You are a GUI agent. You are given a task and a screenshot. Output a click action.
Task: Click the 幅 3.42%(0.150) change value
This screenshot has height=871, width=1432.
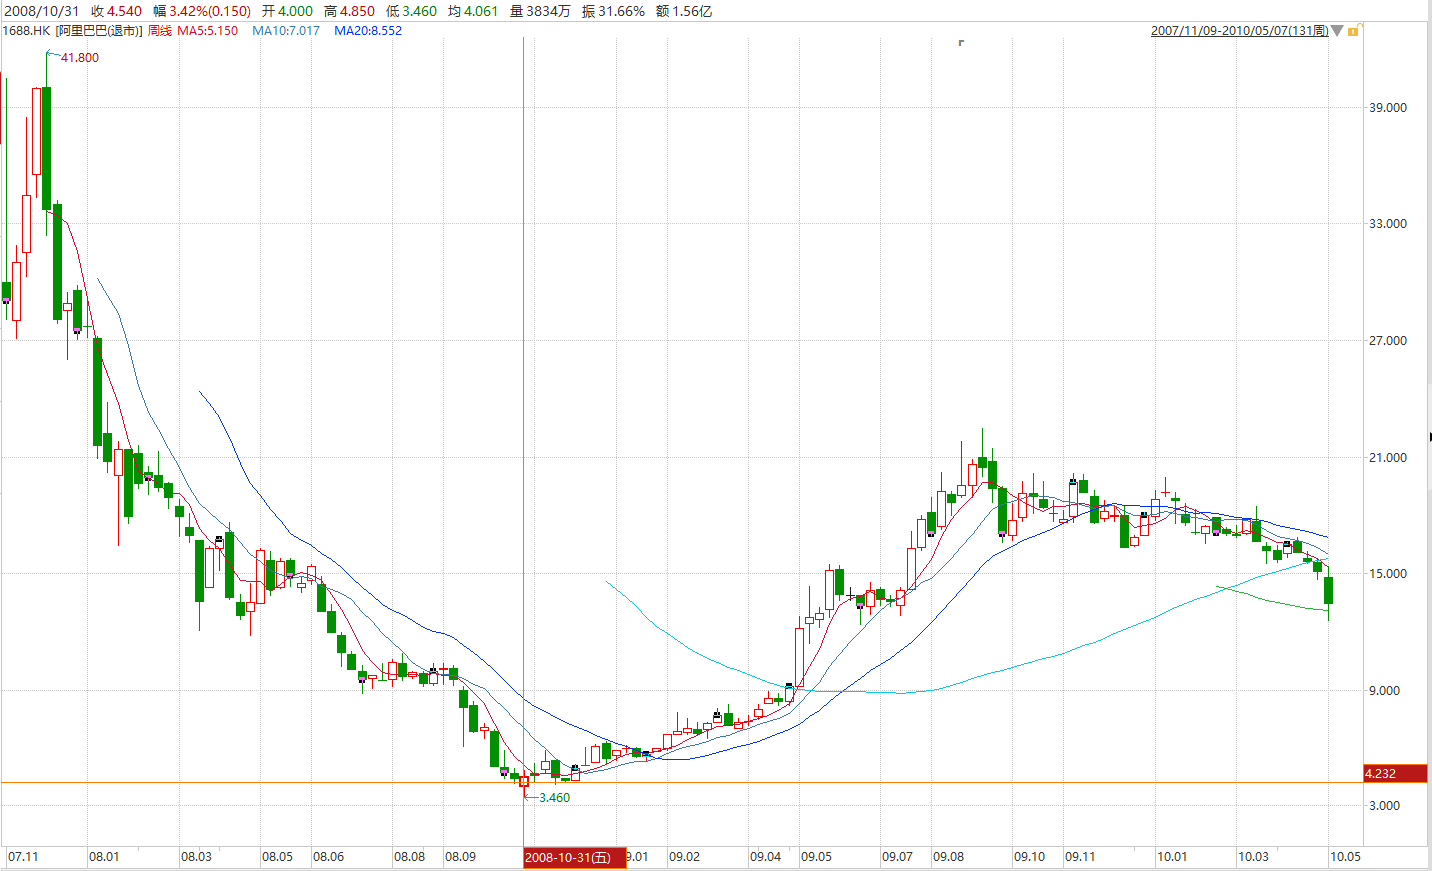tap(202, 11)
